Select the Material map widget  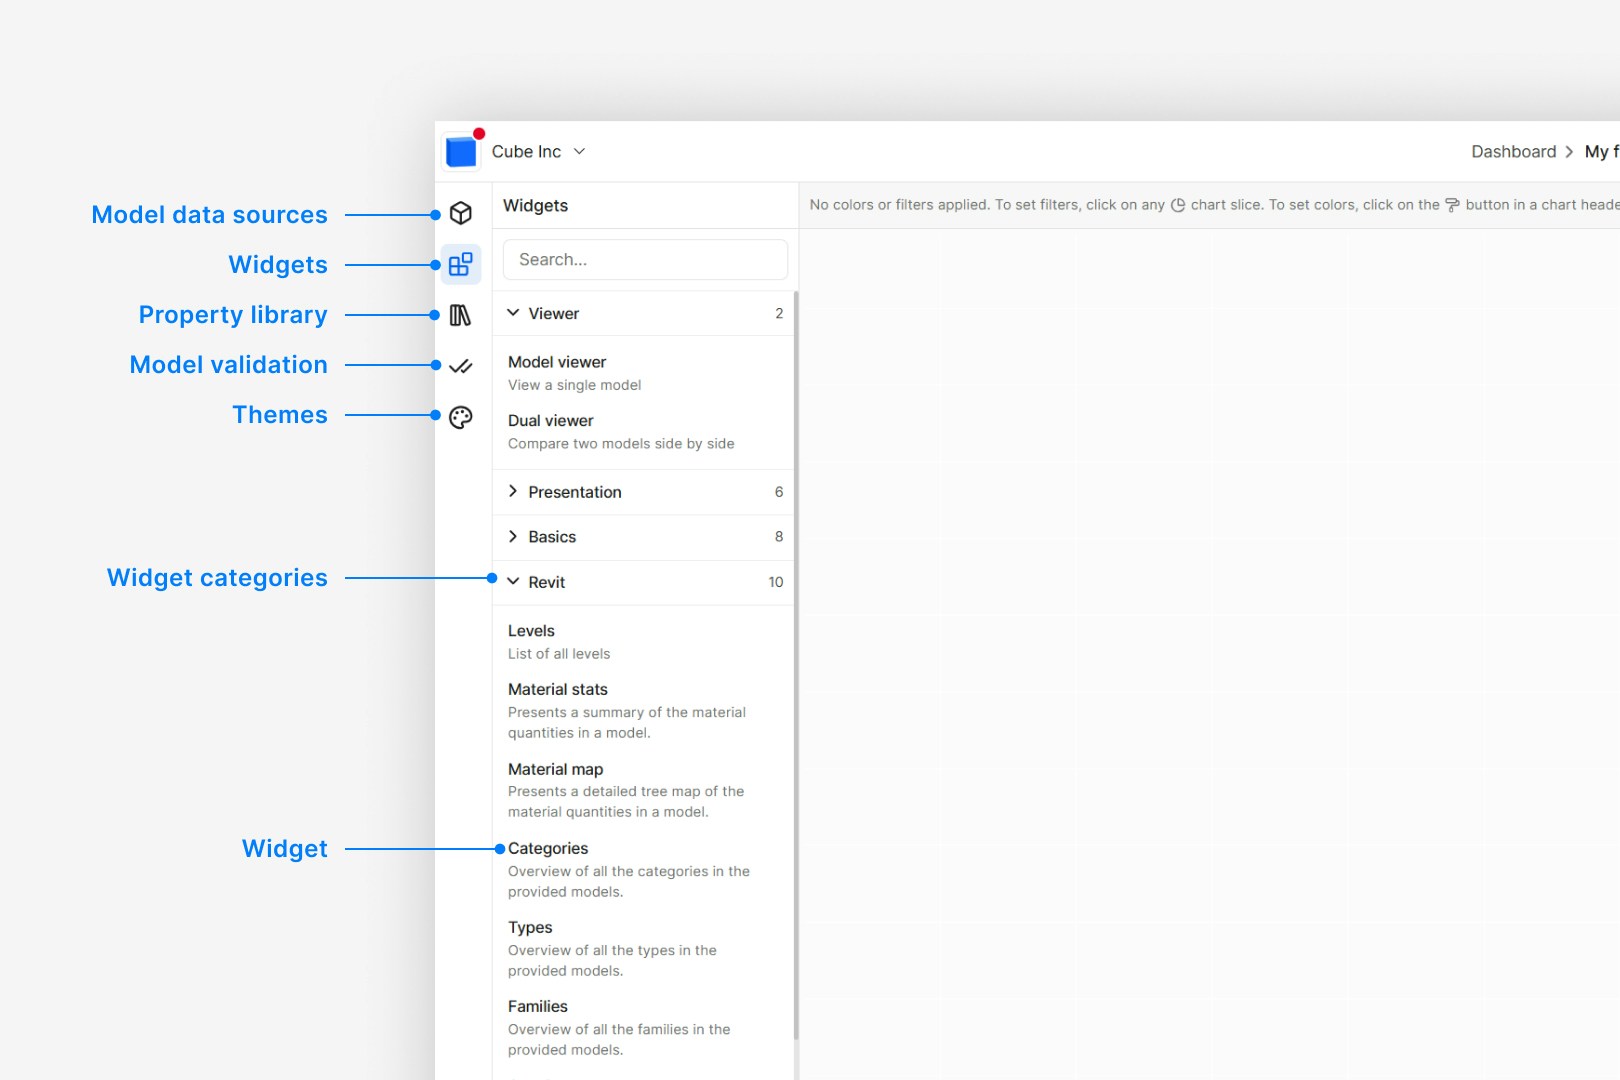(x=645, y=790)
